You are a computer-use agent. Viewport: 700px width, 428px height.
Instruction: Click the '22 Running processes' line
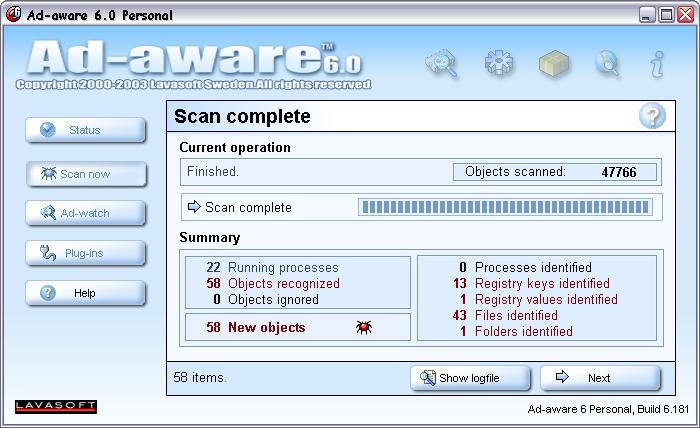point(272,267)
